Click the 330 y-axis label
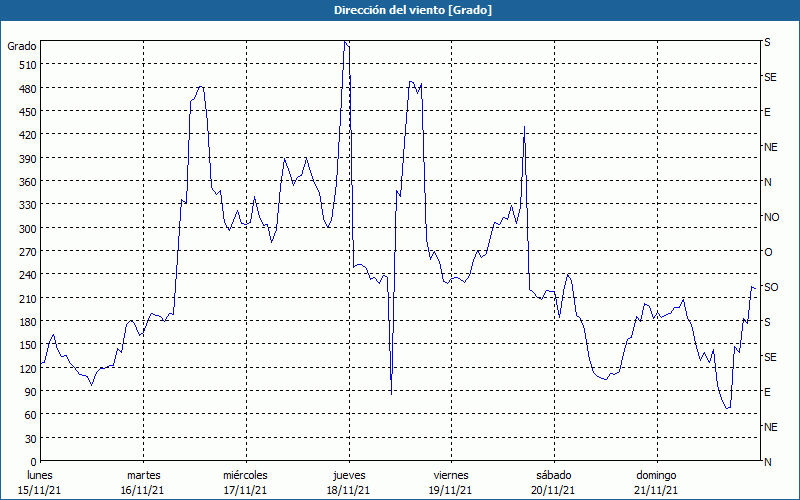 28,205
